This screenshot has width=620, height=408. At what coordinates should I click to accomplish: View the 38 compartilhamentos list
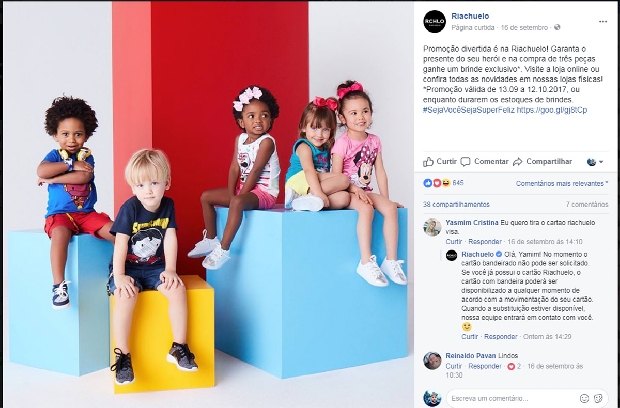(456, 204)
